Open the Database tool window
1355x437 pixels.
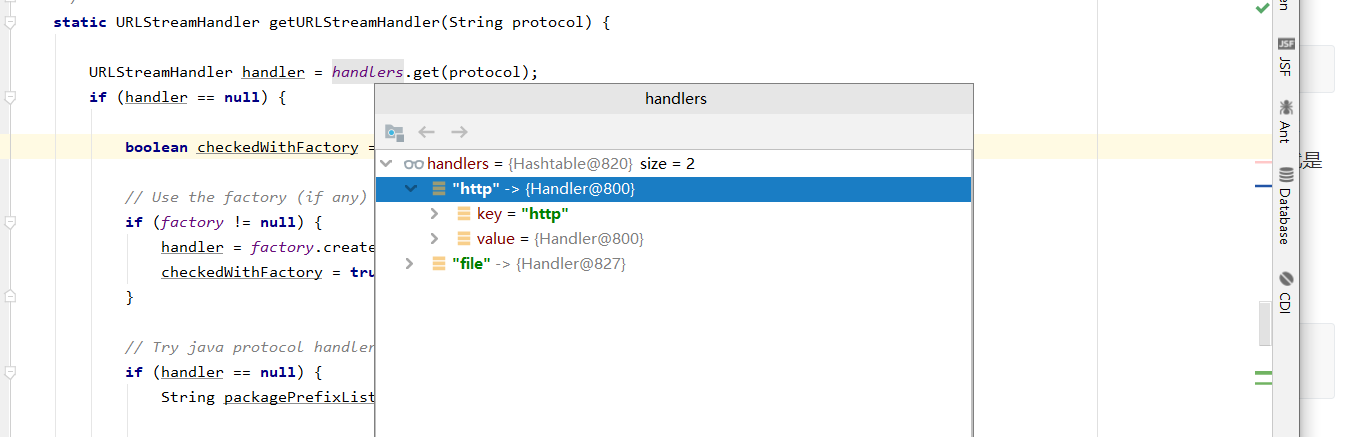[1285, 206]
